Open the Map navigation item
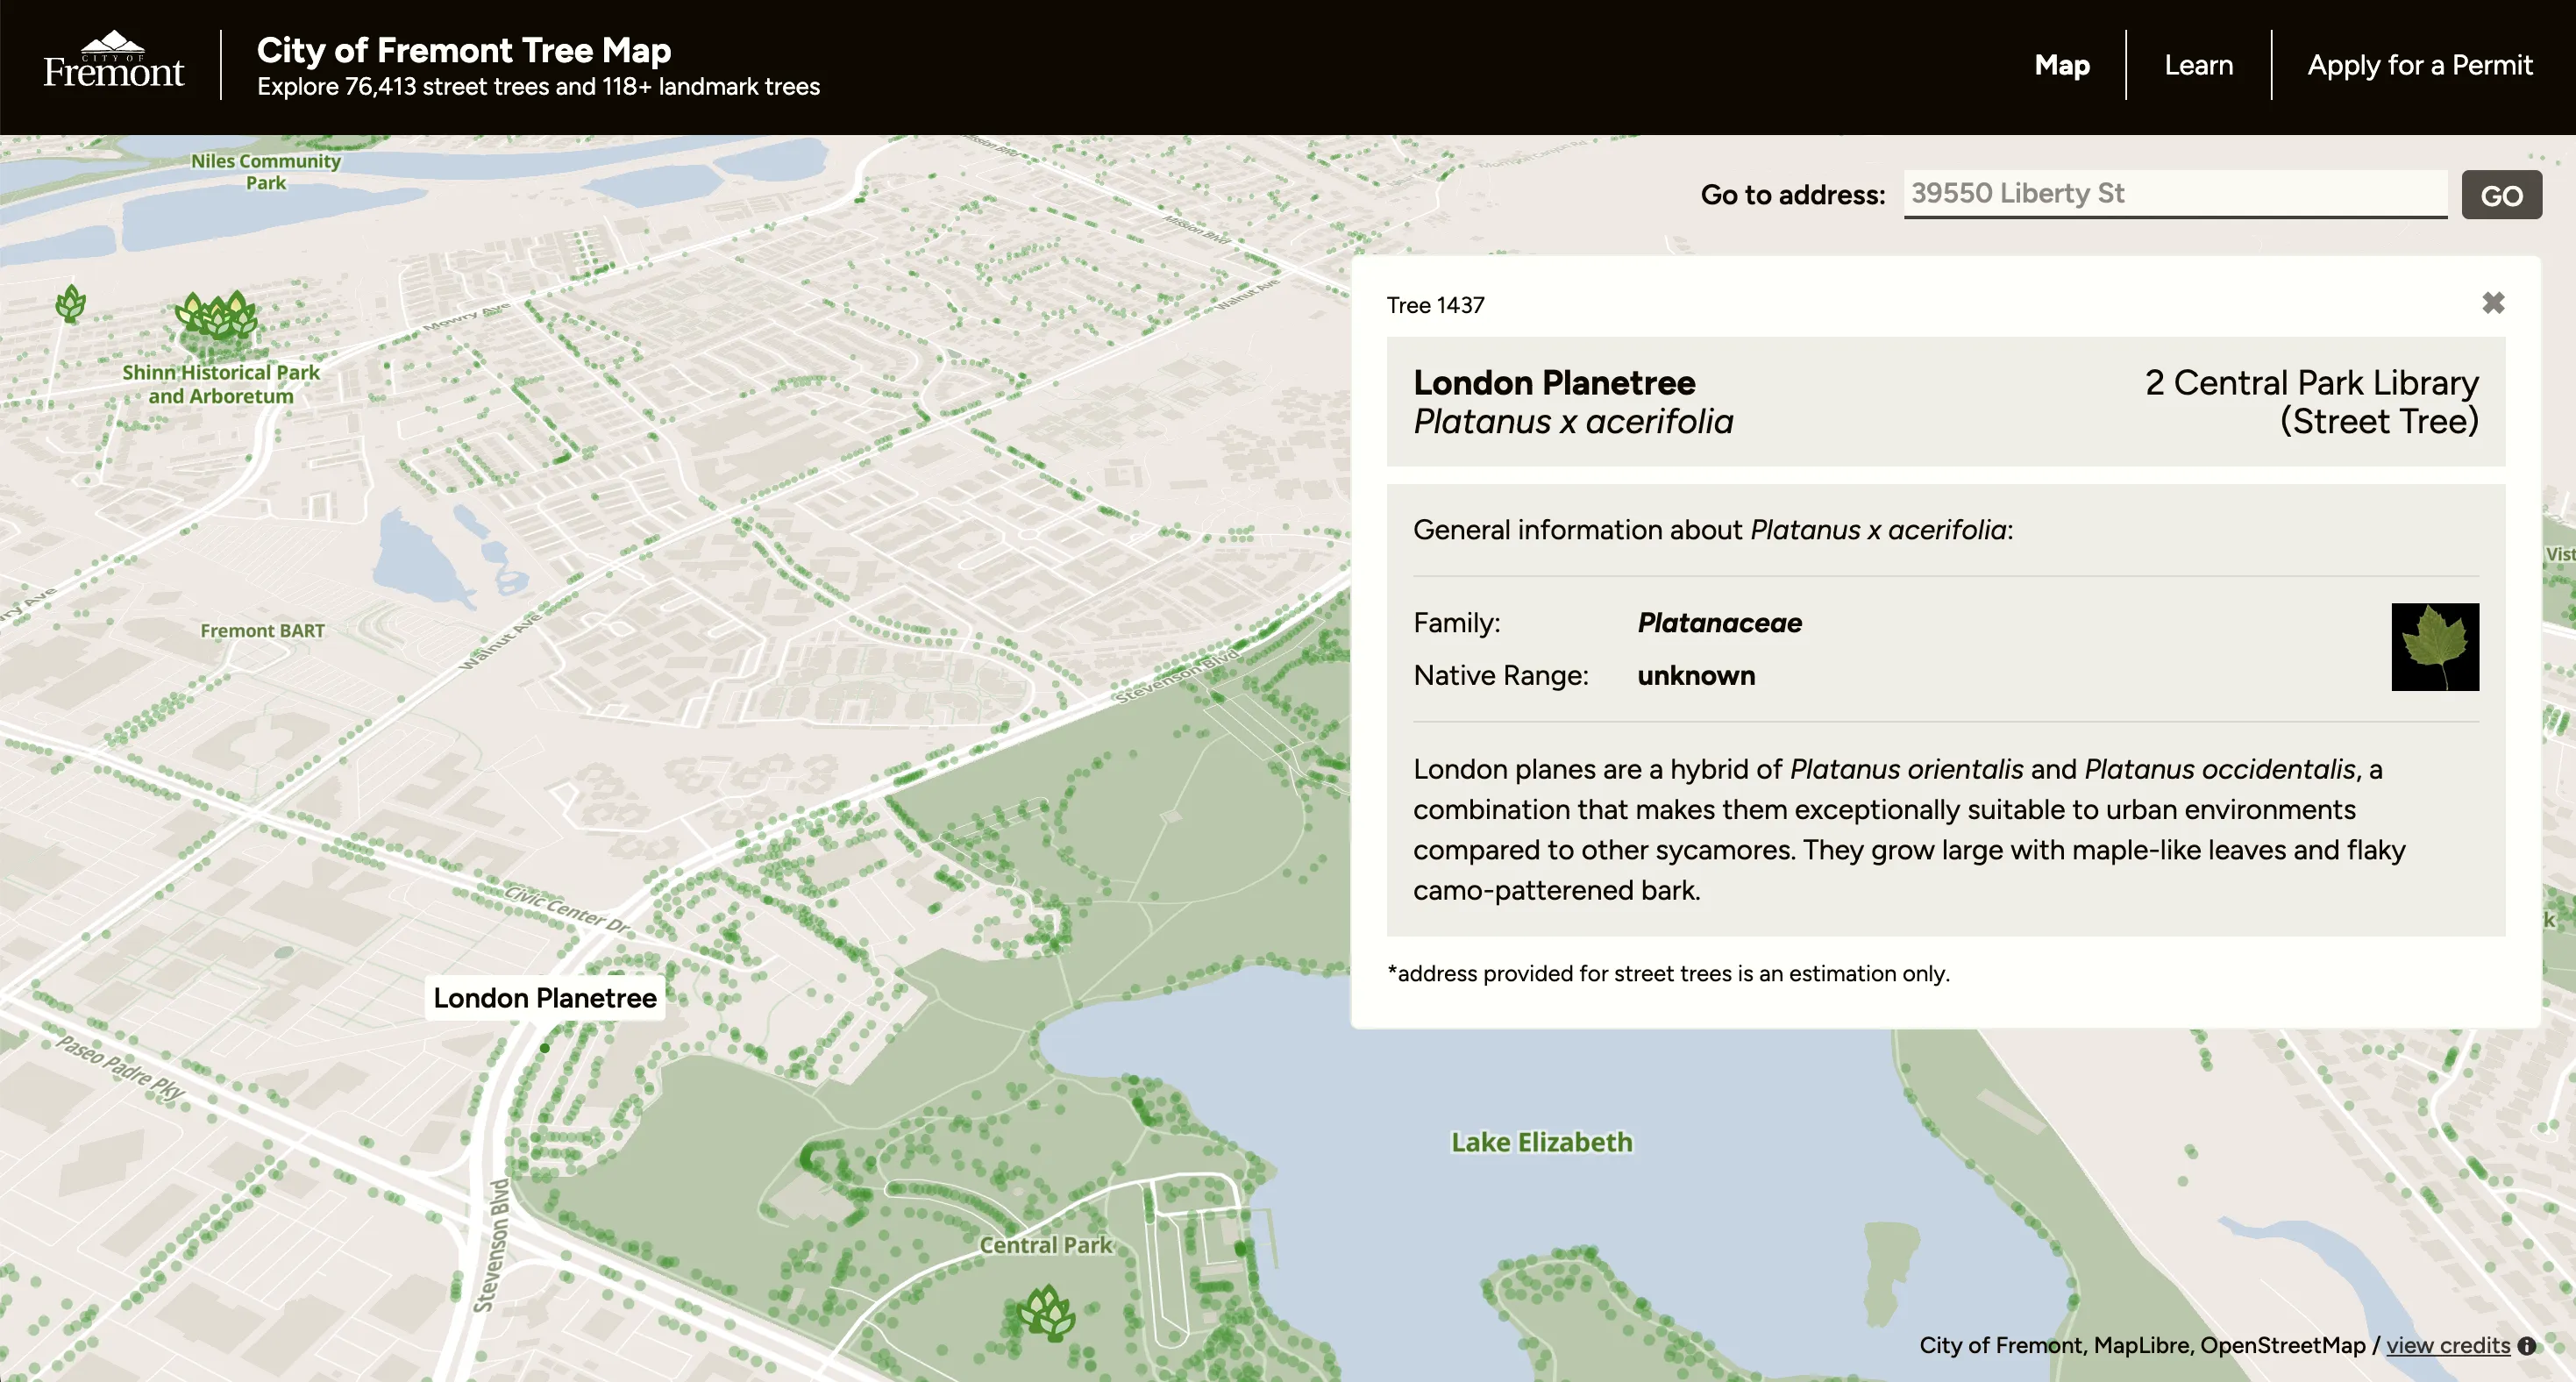The width and height of the screenshot is (2576, 1382). [x=2061, y=65]
